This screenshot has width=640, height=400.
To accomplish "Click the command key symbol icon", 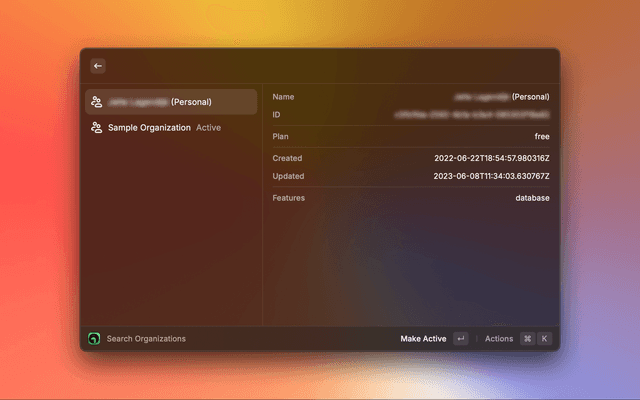I will pyautogui.click(x=527, y=339).
